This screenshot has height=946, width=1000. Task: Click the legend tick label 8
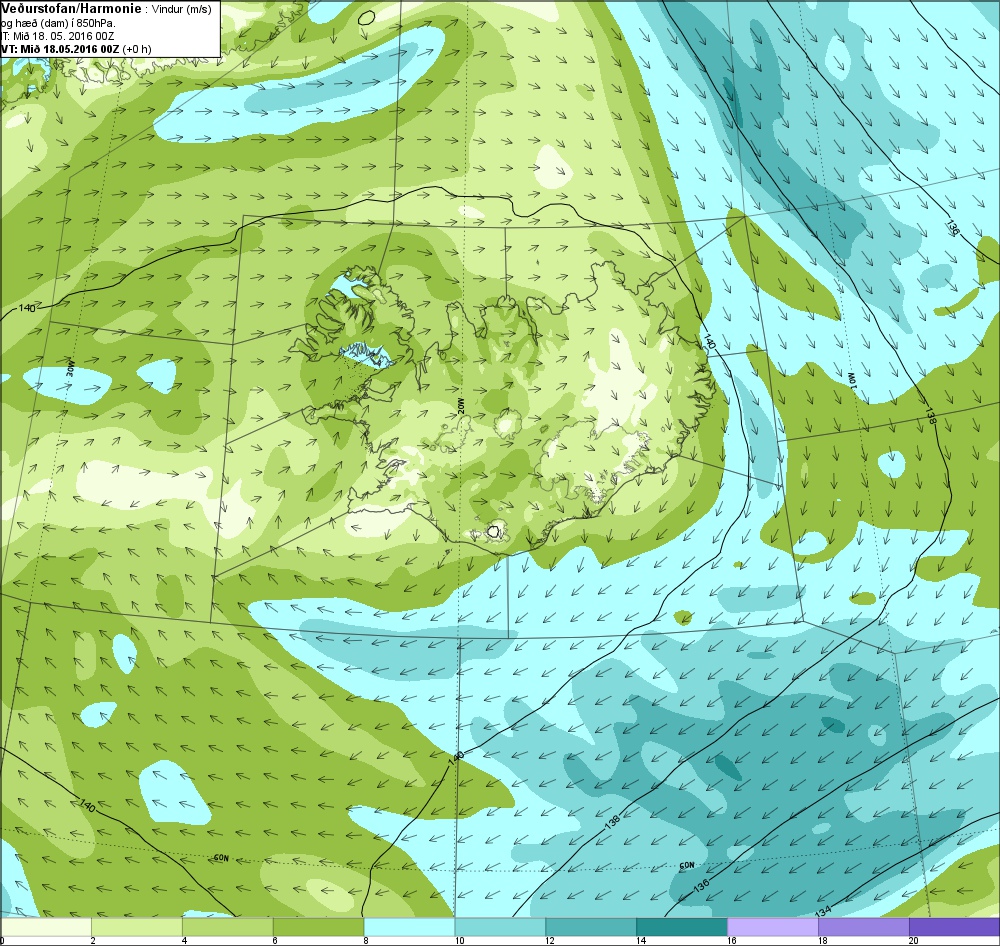365,940
